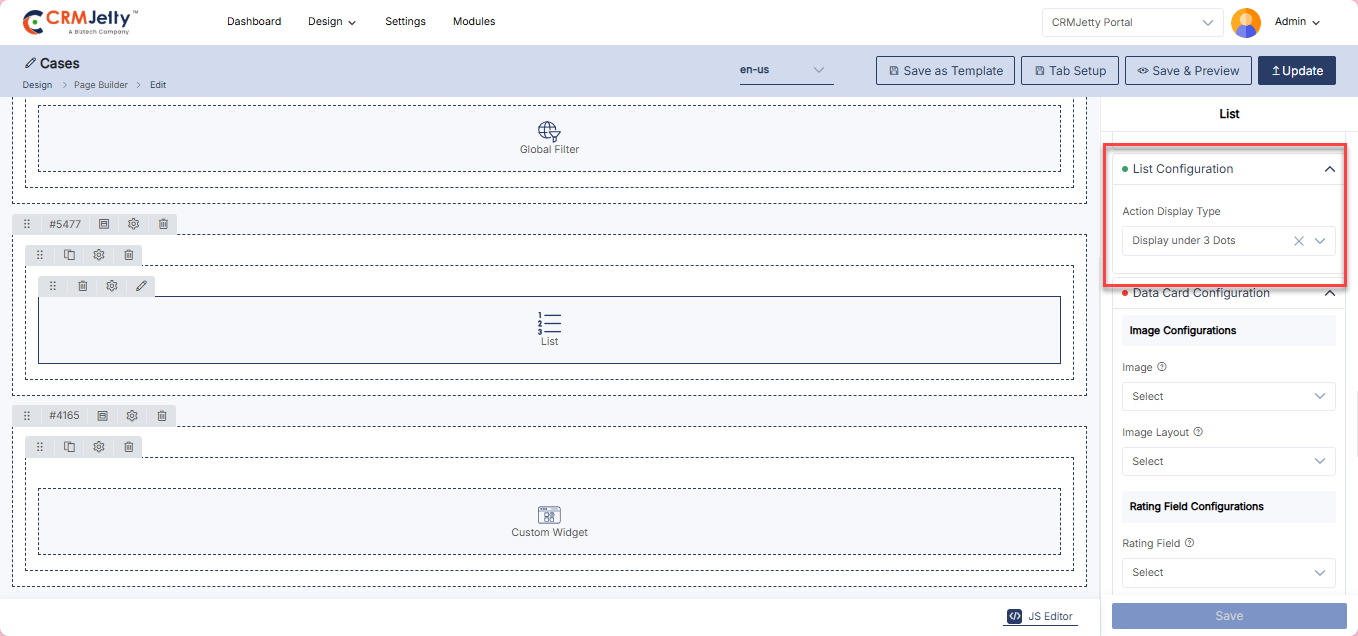Delete the List widget using trash icon
Viewport: 1358px width, 636px height.
[x=83, y=286]
